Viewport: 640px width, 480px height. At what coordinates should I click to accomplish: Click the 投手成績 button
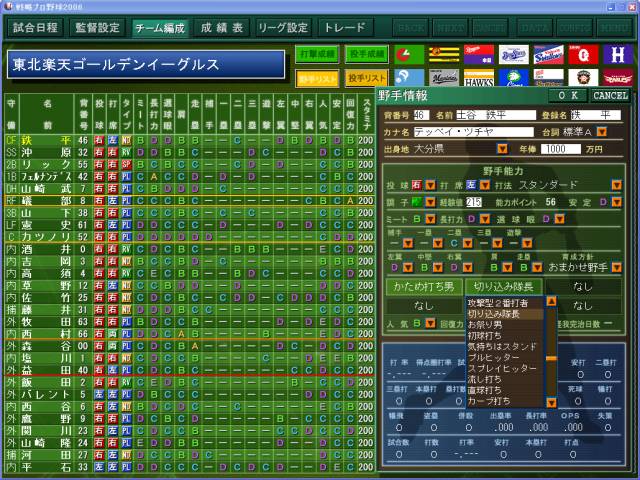tap(367, 54)
